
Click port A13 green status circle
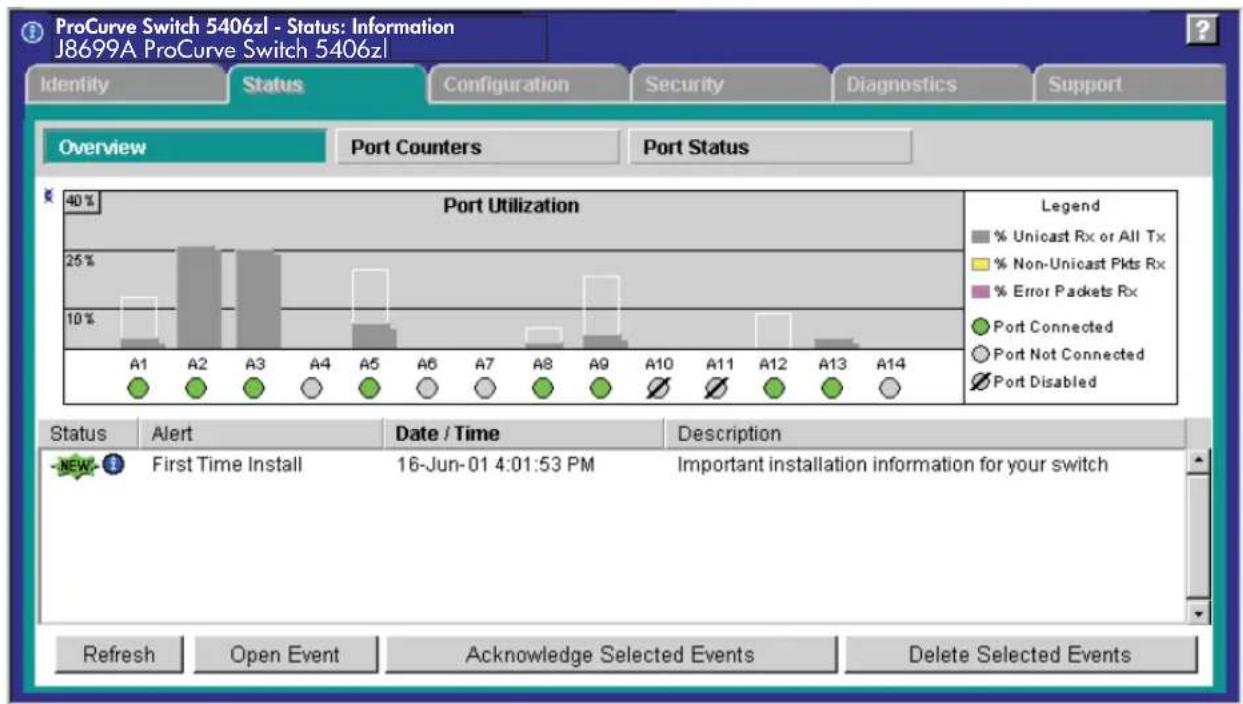(x=831, y=389)
